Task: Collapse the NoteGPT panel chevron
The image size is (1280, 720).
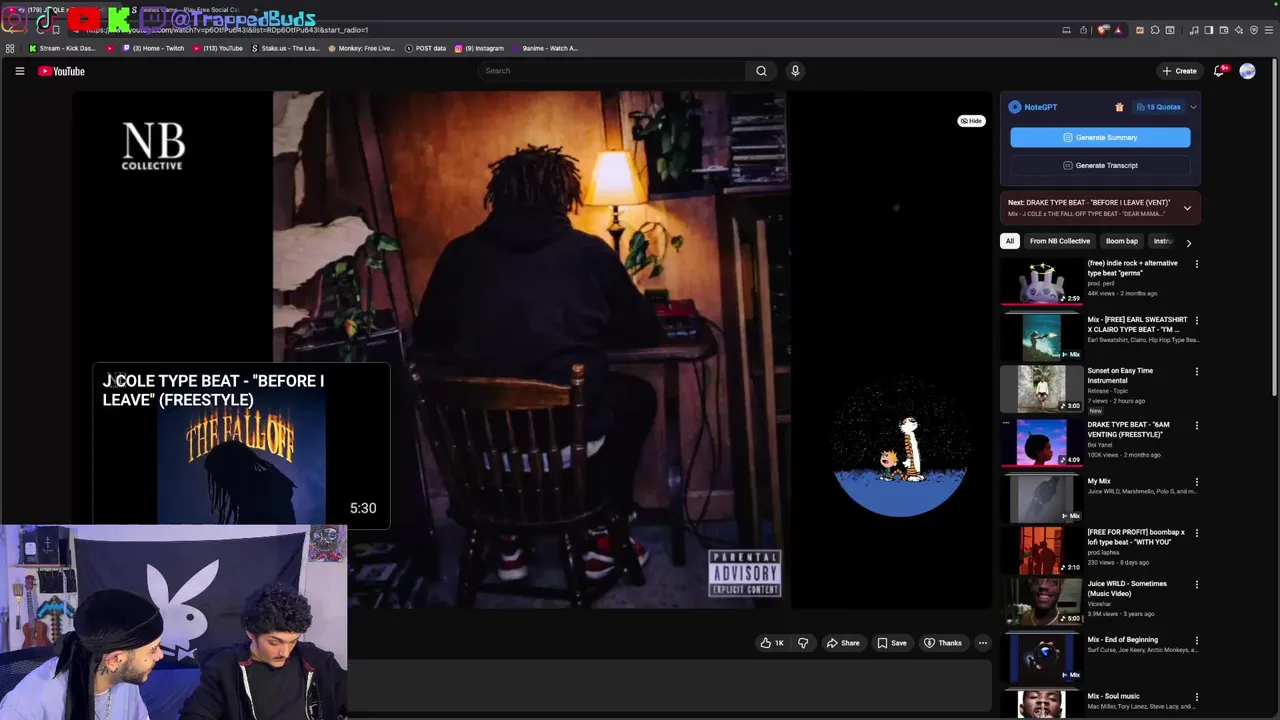Action: [1193, 107]
